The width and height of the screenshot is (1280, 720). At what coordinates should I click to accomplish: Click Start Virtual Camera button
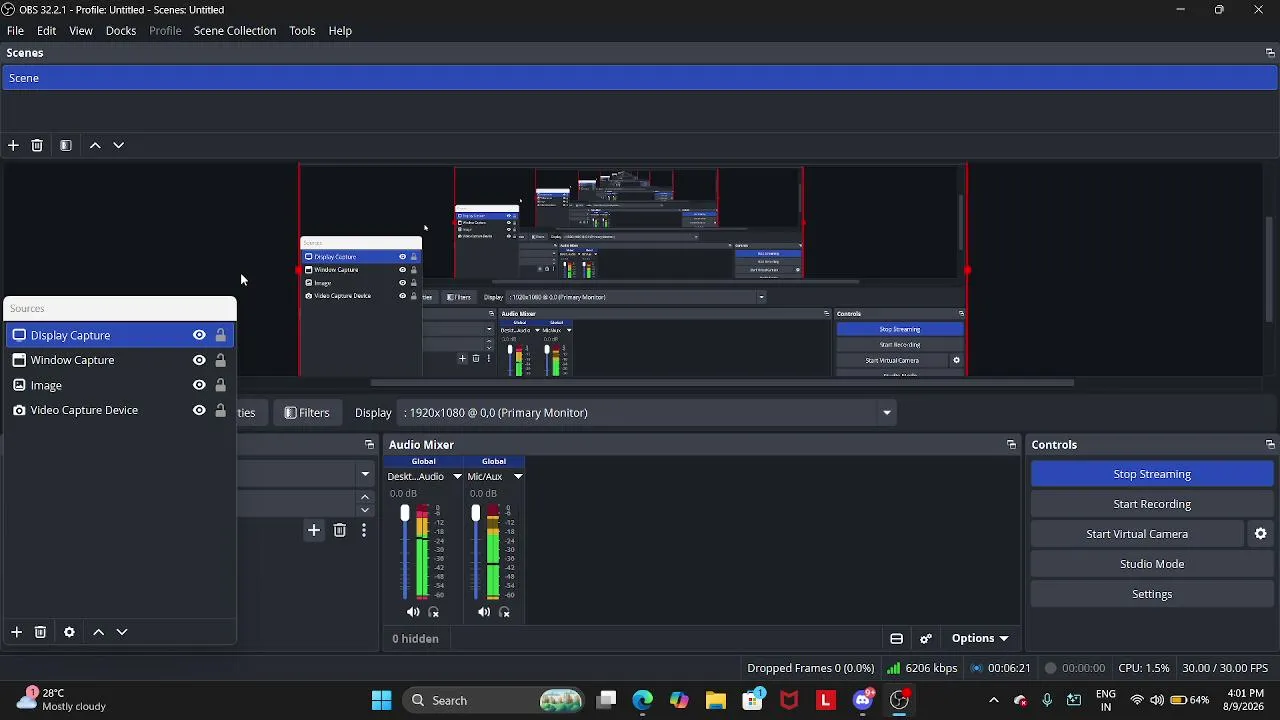pyautogui.click(x=1137, y=534)
